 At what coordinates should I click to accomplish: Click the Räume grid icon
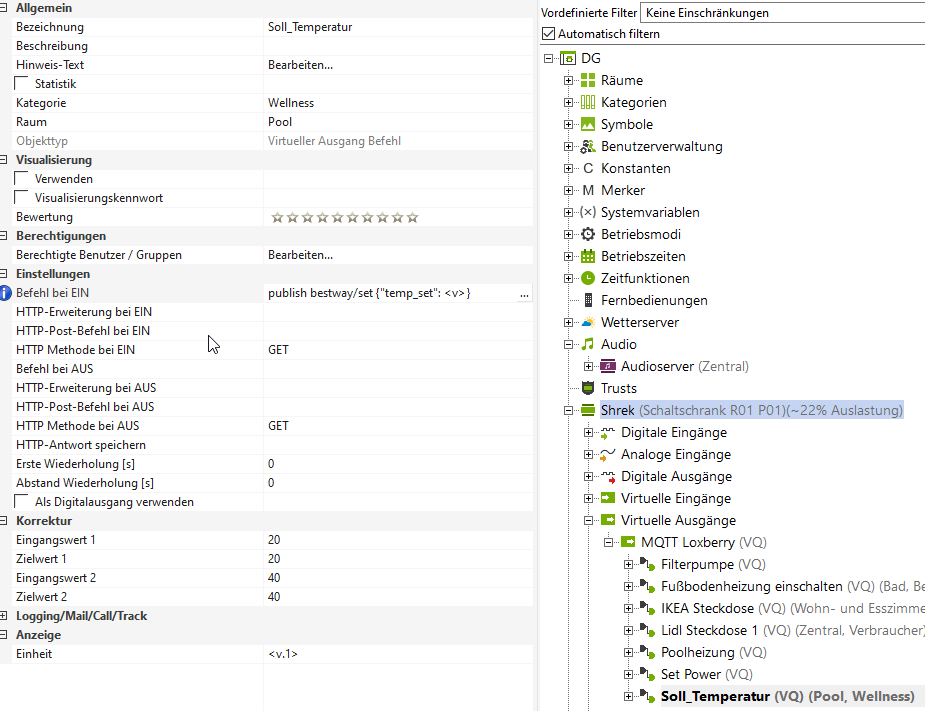coord(588,81)
